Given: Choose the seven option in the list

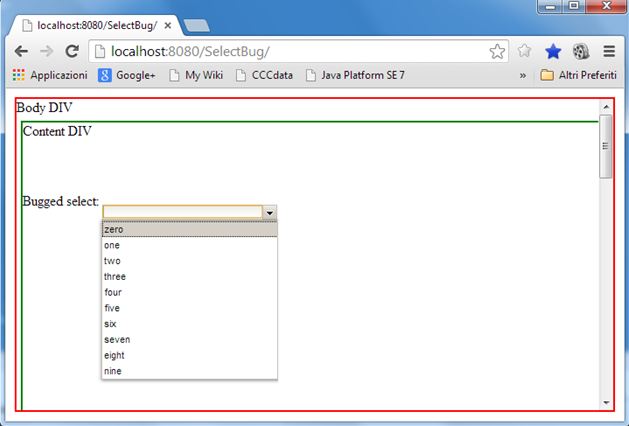Looking at the screenshot, I should [x=189, y=339].
